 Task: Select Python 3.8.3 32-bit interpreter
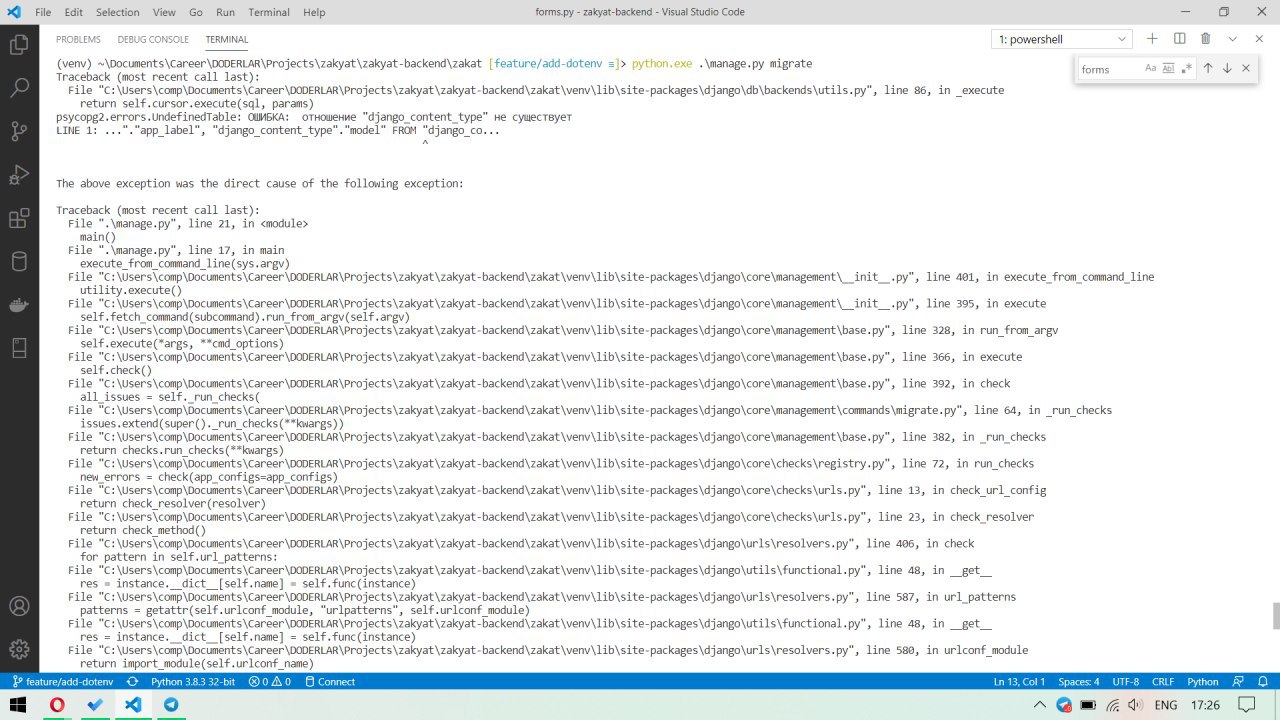[x=193, y=682]
